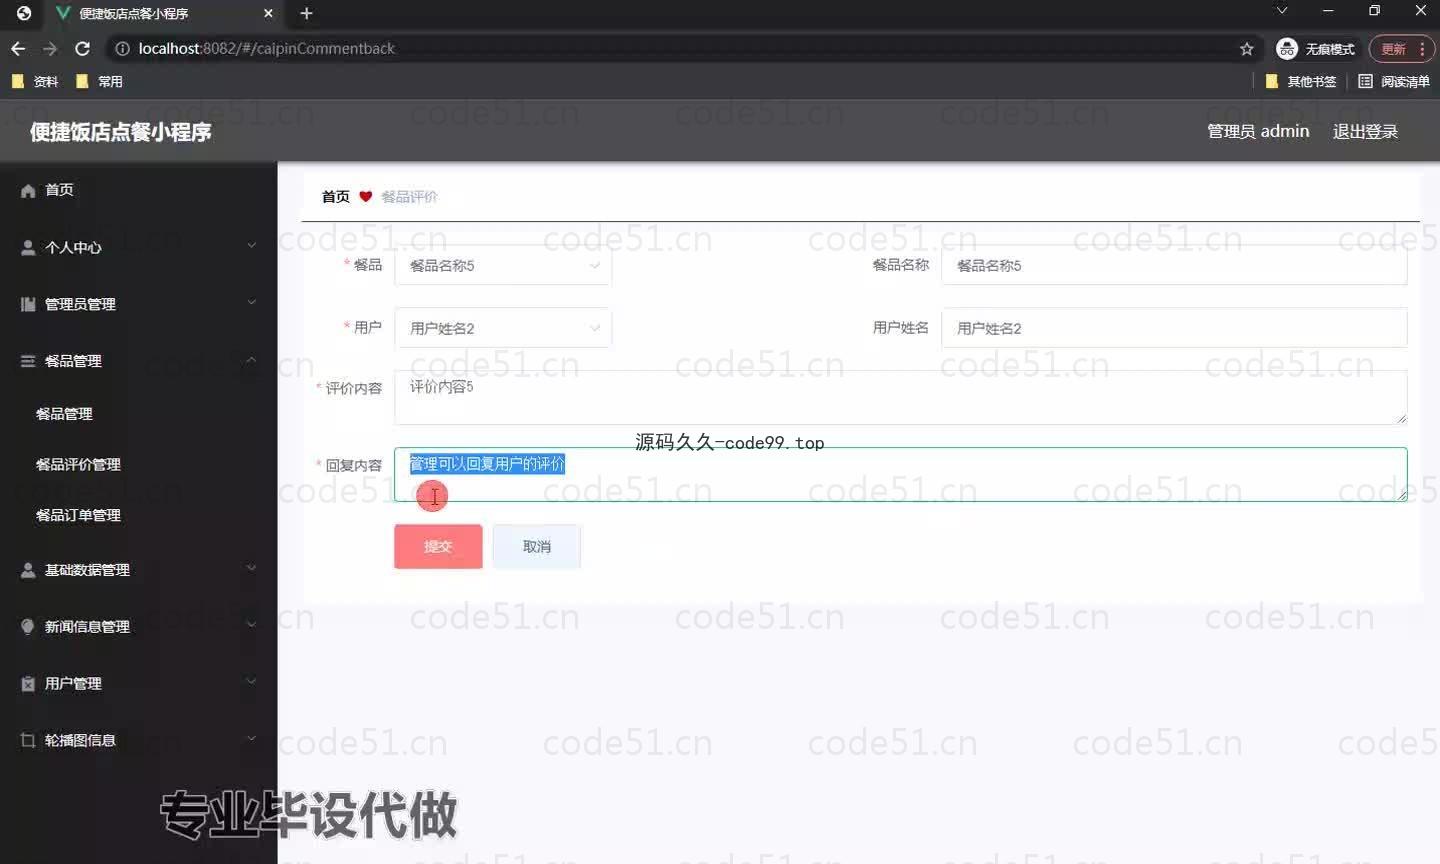Viewport: 1440px width, 864px height.
Task: Expand the 用户管理 menu chevron
Action: click(251, 681)
